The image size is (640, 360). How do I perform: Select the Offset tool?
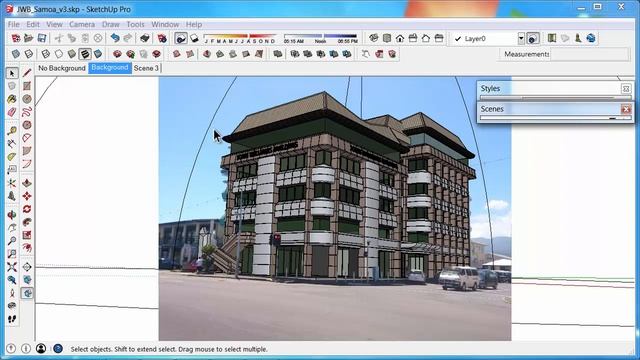point(27,248)
